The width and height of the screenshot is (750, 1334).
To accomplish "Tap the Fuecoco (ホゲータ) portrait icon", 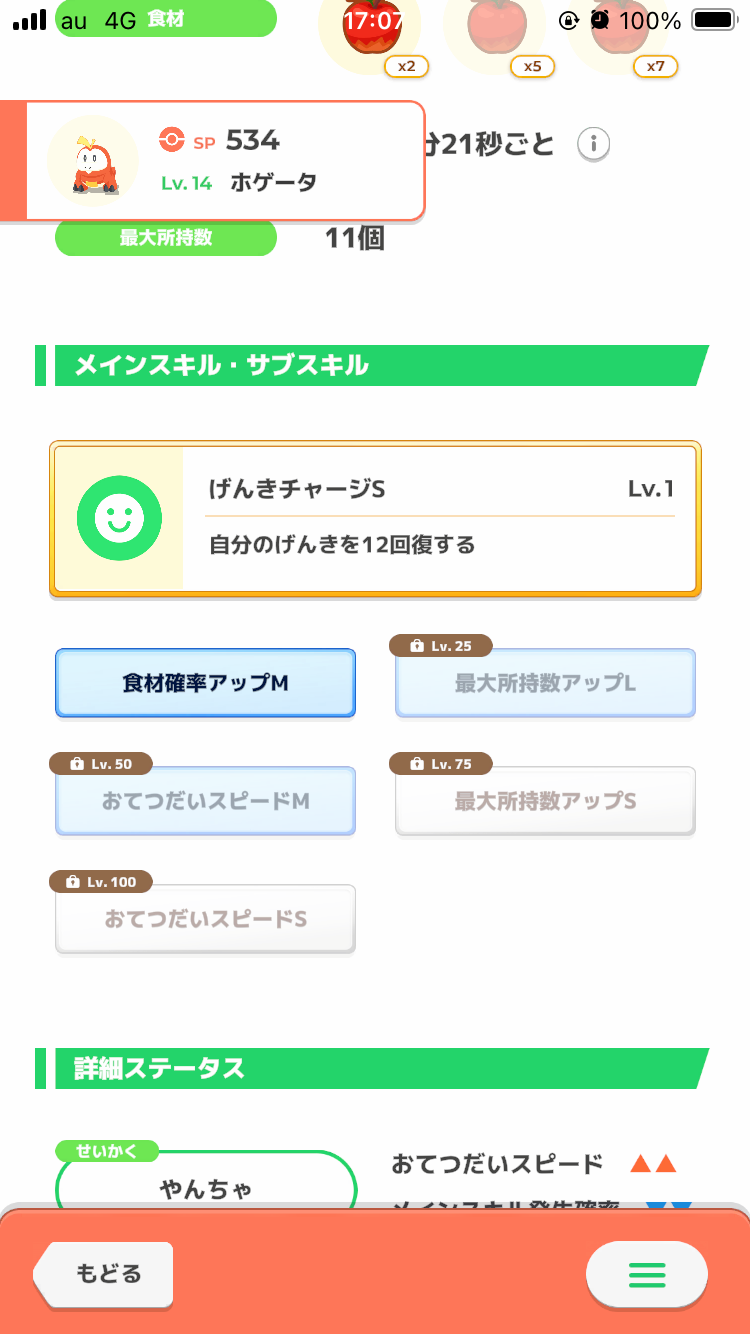I will tap(93, 159).
